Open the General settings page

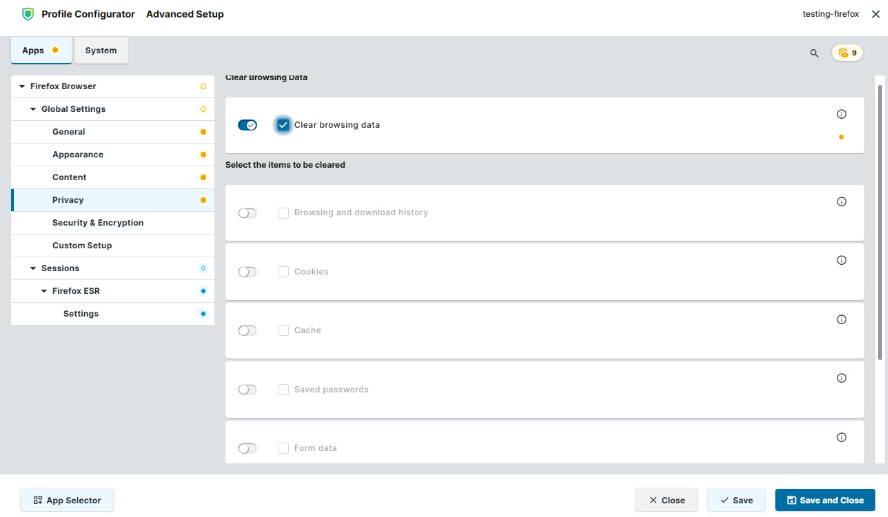(x=113, y=132)
